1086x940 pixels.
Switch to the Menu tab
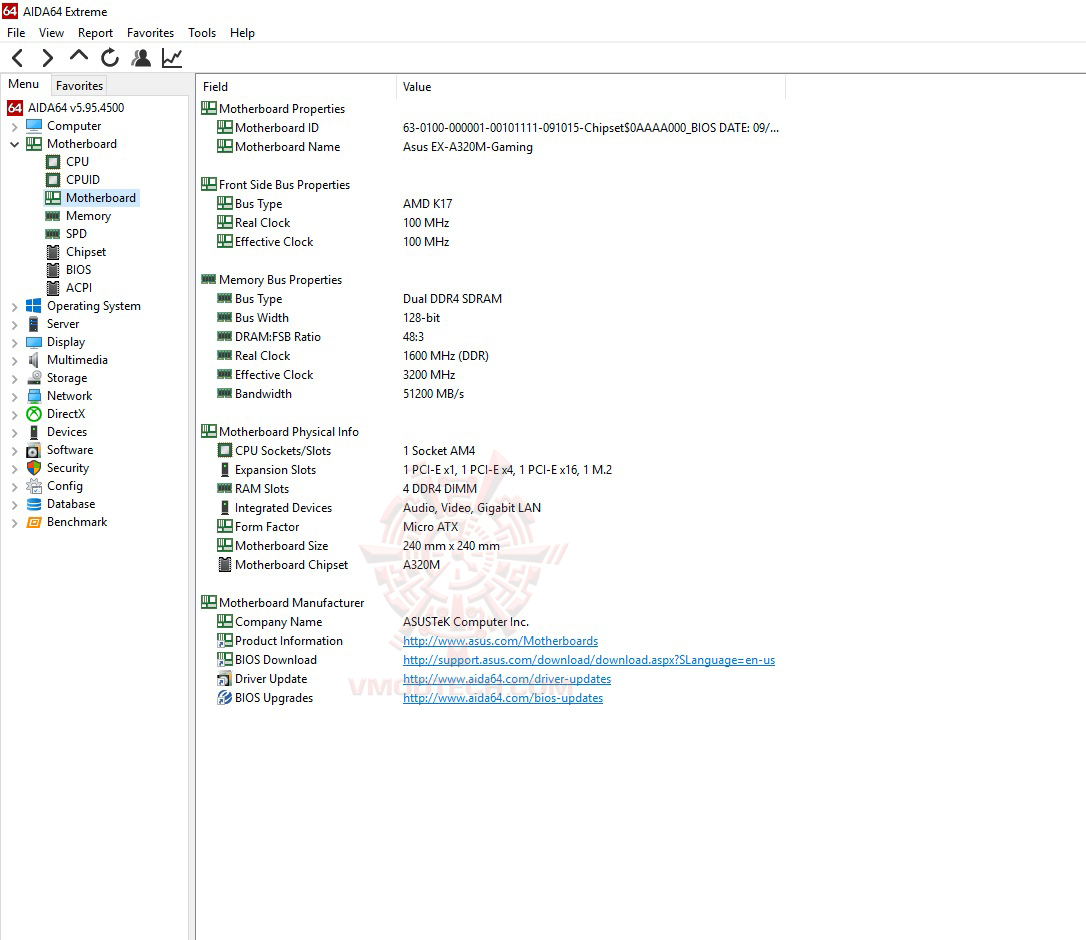pos(24,84)
